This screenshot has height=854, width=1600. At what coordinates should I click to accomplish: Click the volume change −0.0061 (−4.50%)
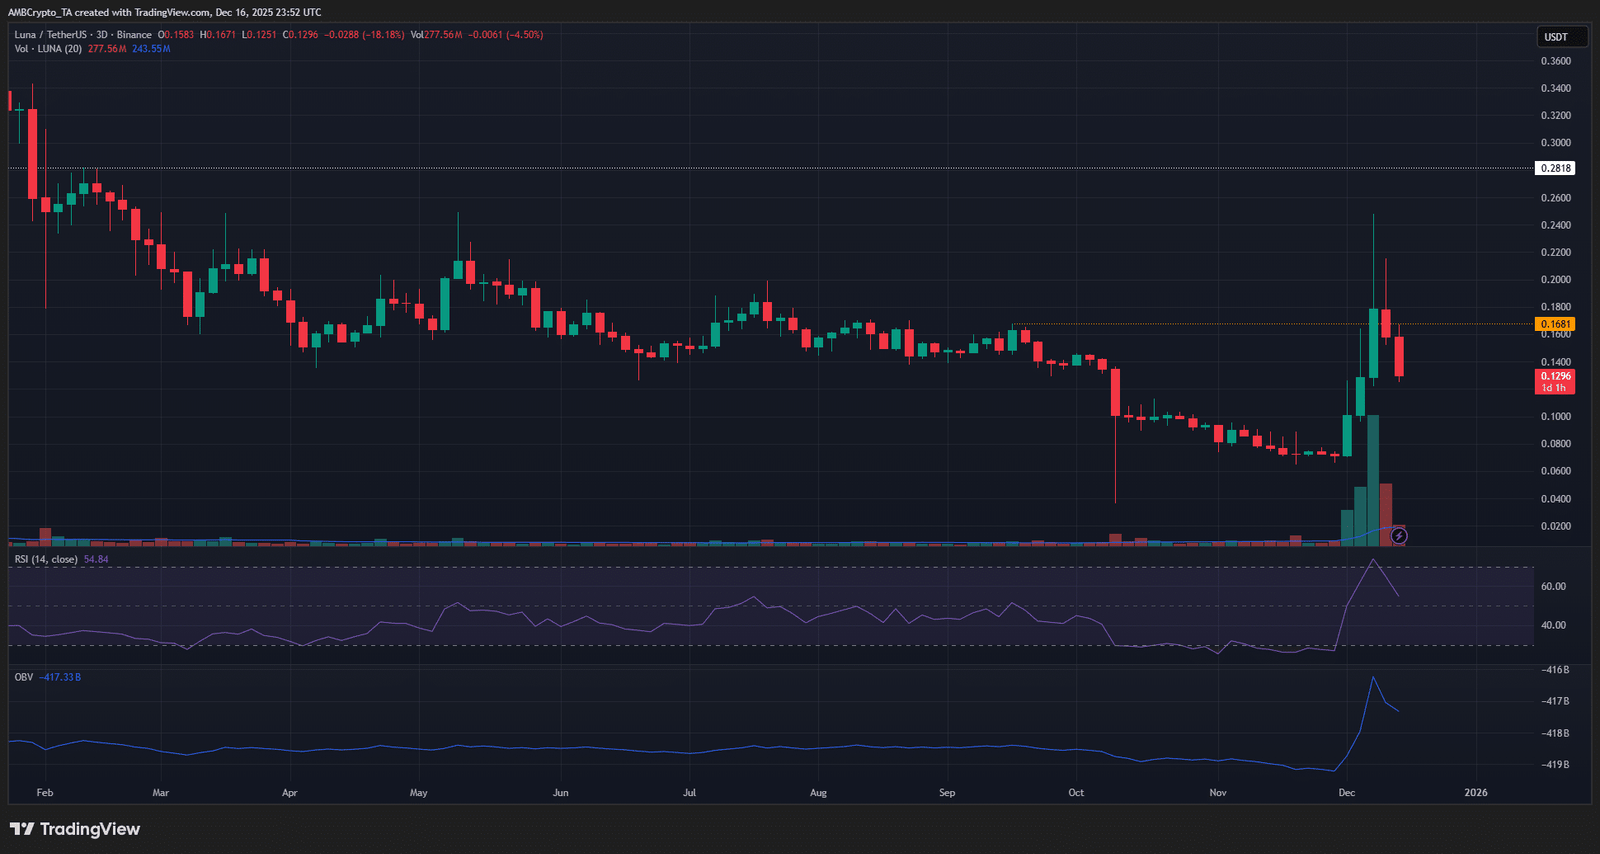pos(506,35)
